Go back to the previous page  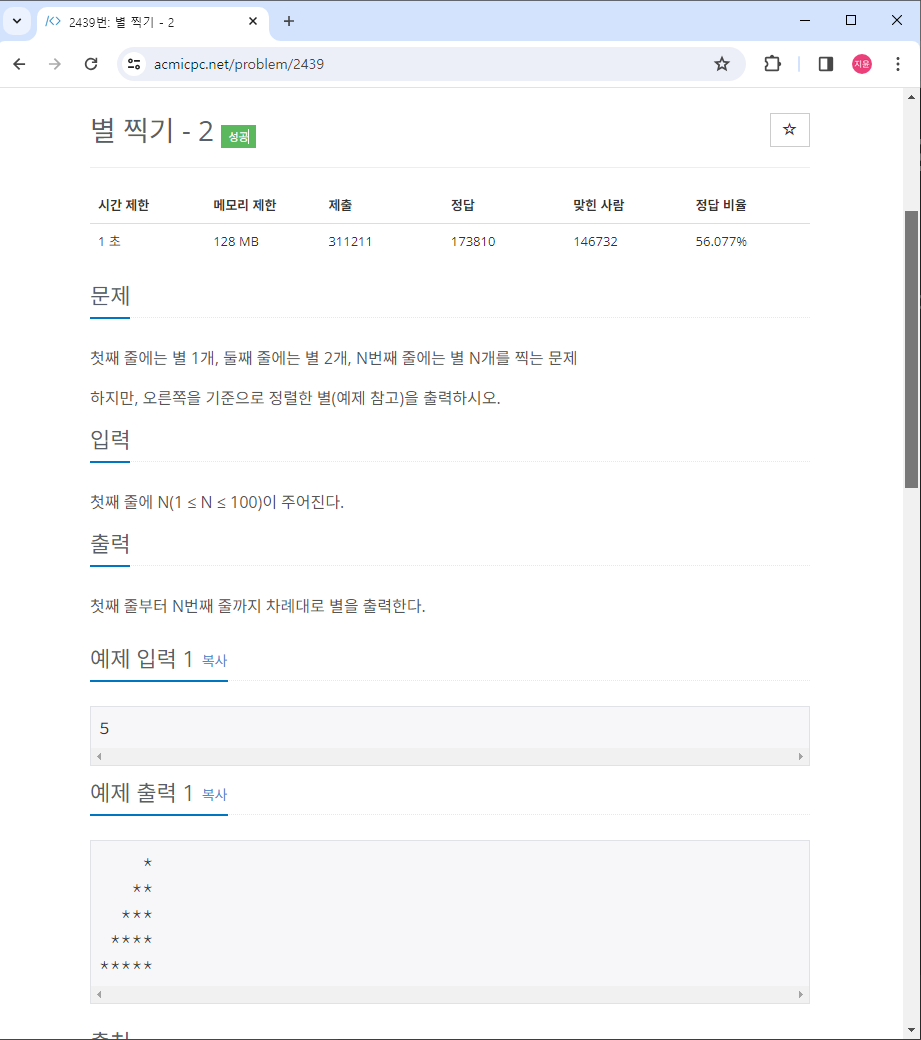(19, 64)
